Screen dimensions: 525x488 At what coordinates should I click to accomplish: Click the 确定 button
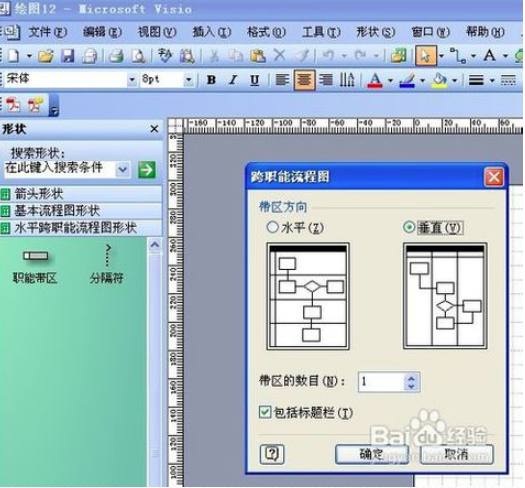tap(372, 454)
